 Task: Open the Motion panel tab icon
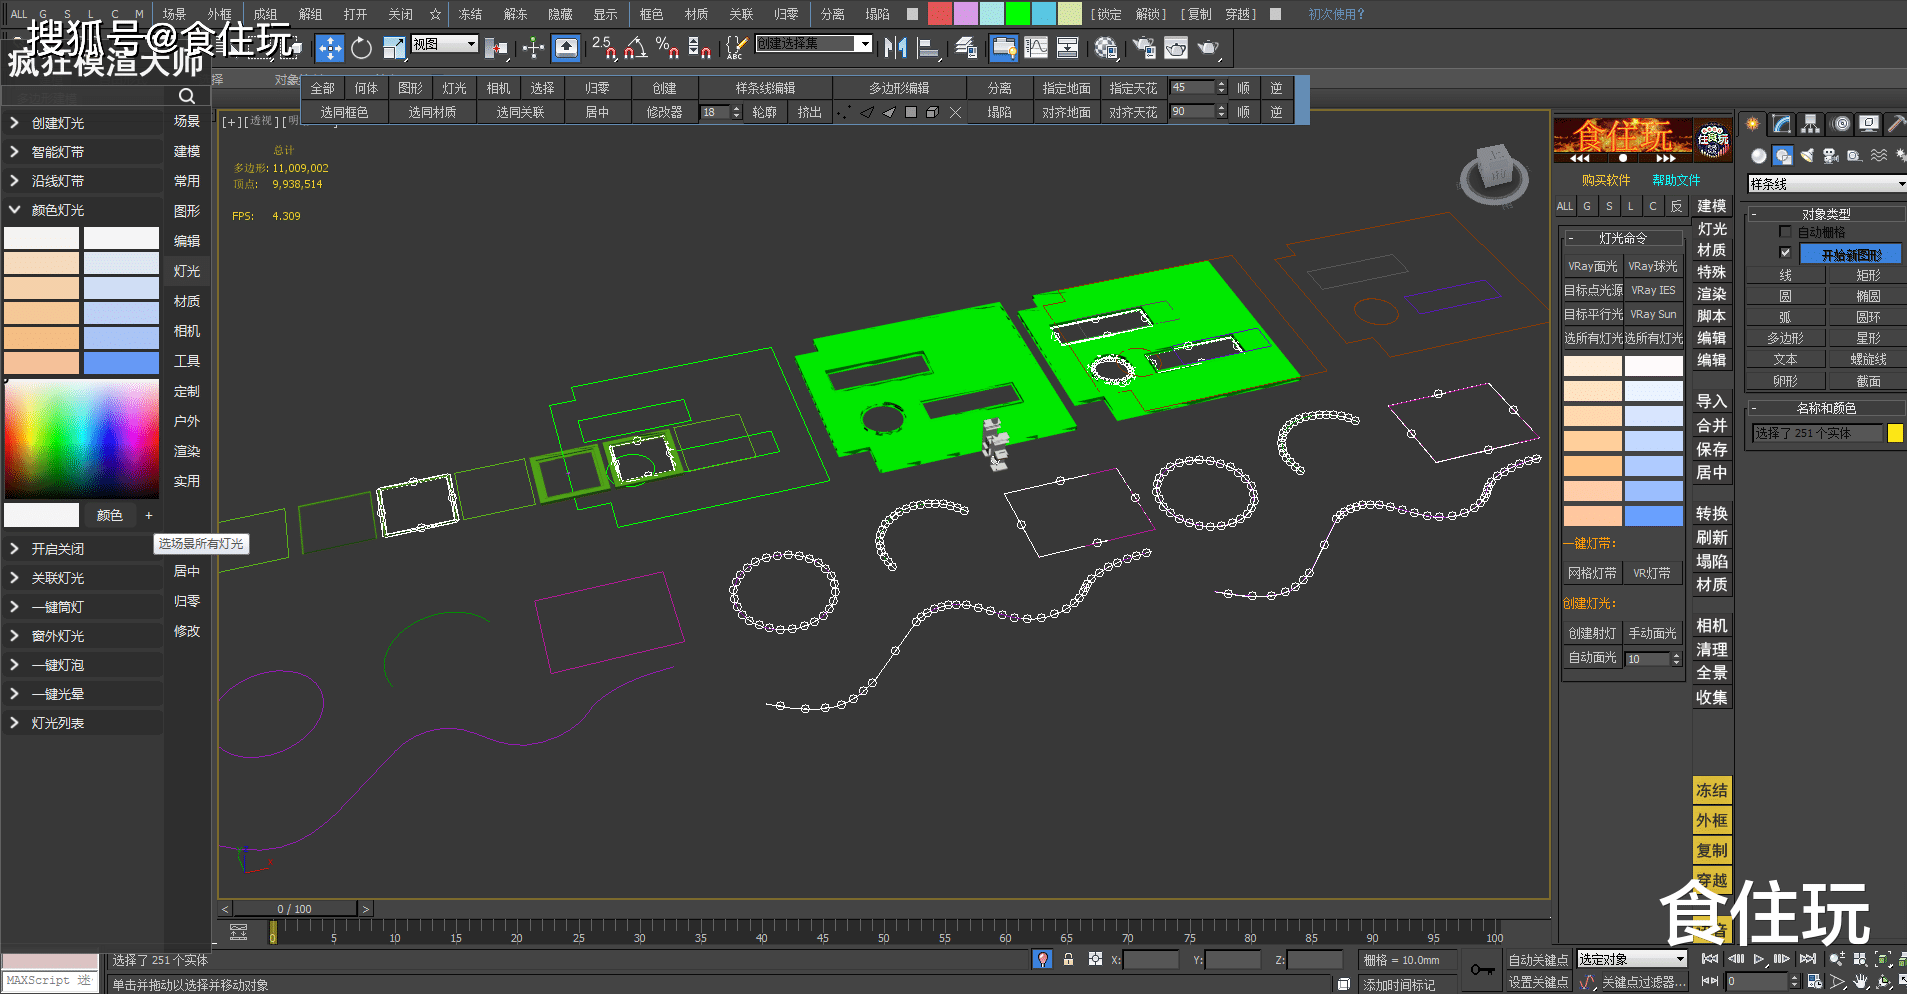pyautogui.click(x=1841, y=124)
